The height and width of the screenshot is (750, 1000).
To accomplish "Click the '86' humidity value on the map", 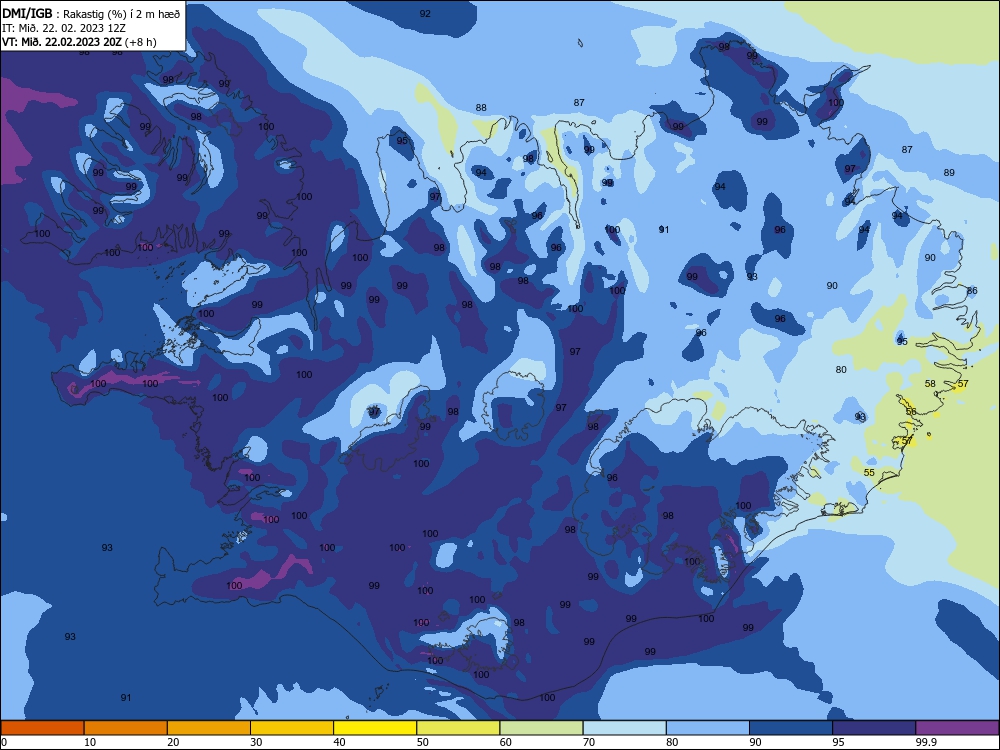I will coord(972,290).
